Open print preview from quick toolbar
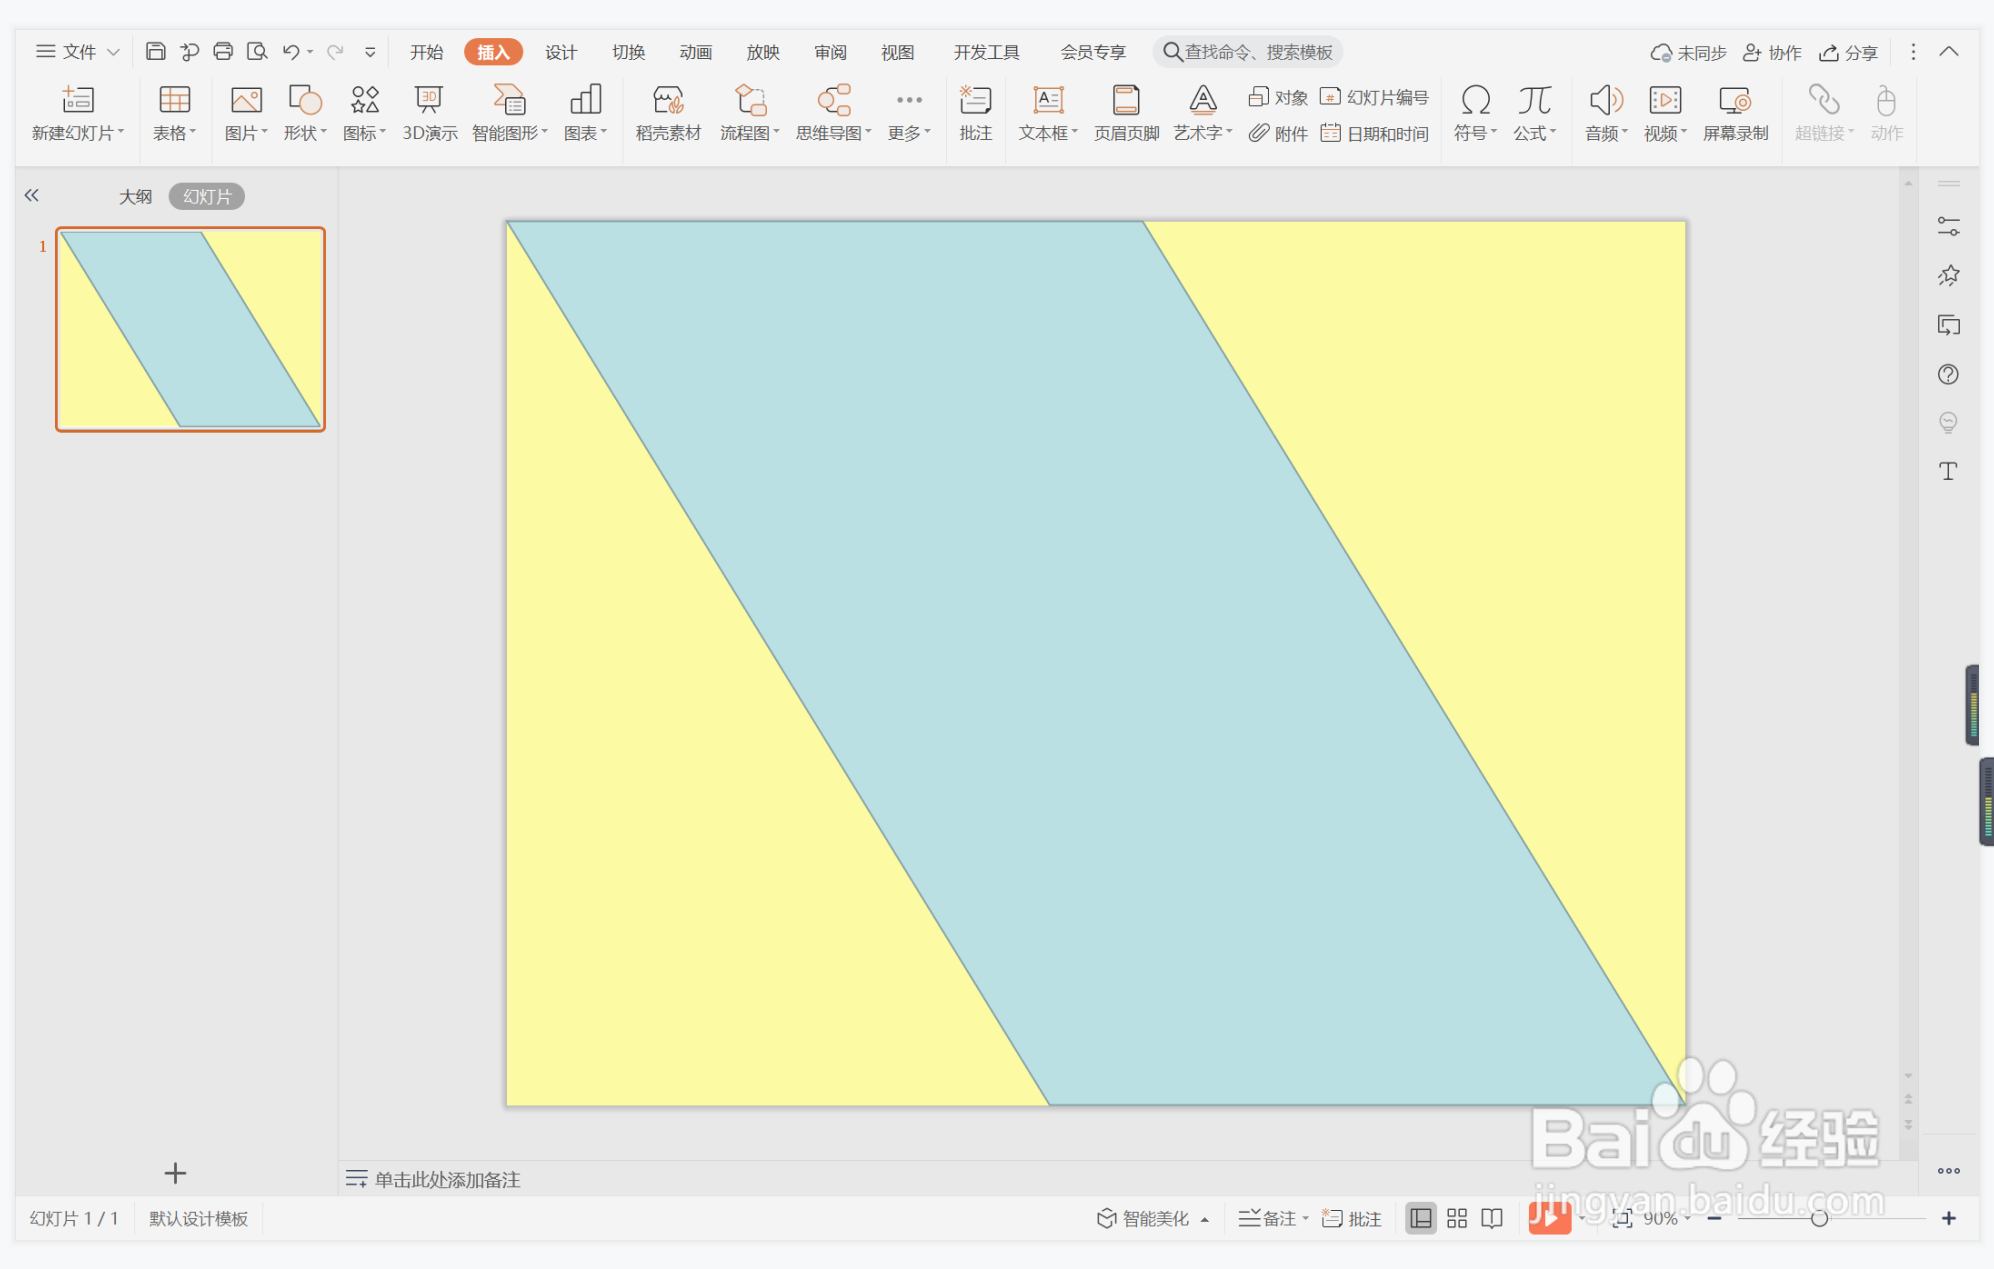 tap(257, 51)
